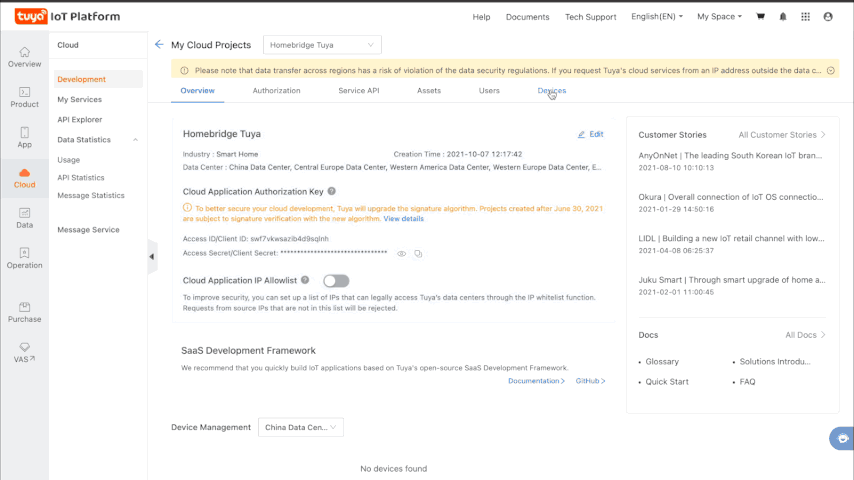Screen dimensions: 854x480
Task: Open the notifications bell icon
Action: tap(783, 16)
